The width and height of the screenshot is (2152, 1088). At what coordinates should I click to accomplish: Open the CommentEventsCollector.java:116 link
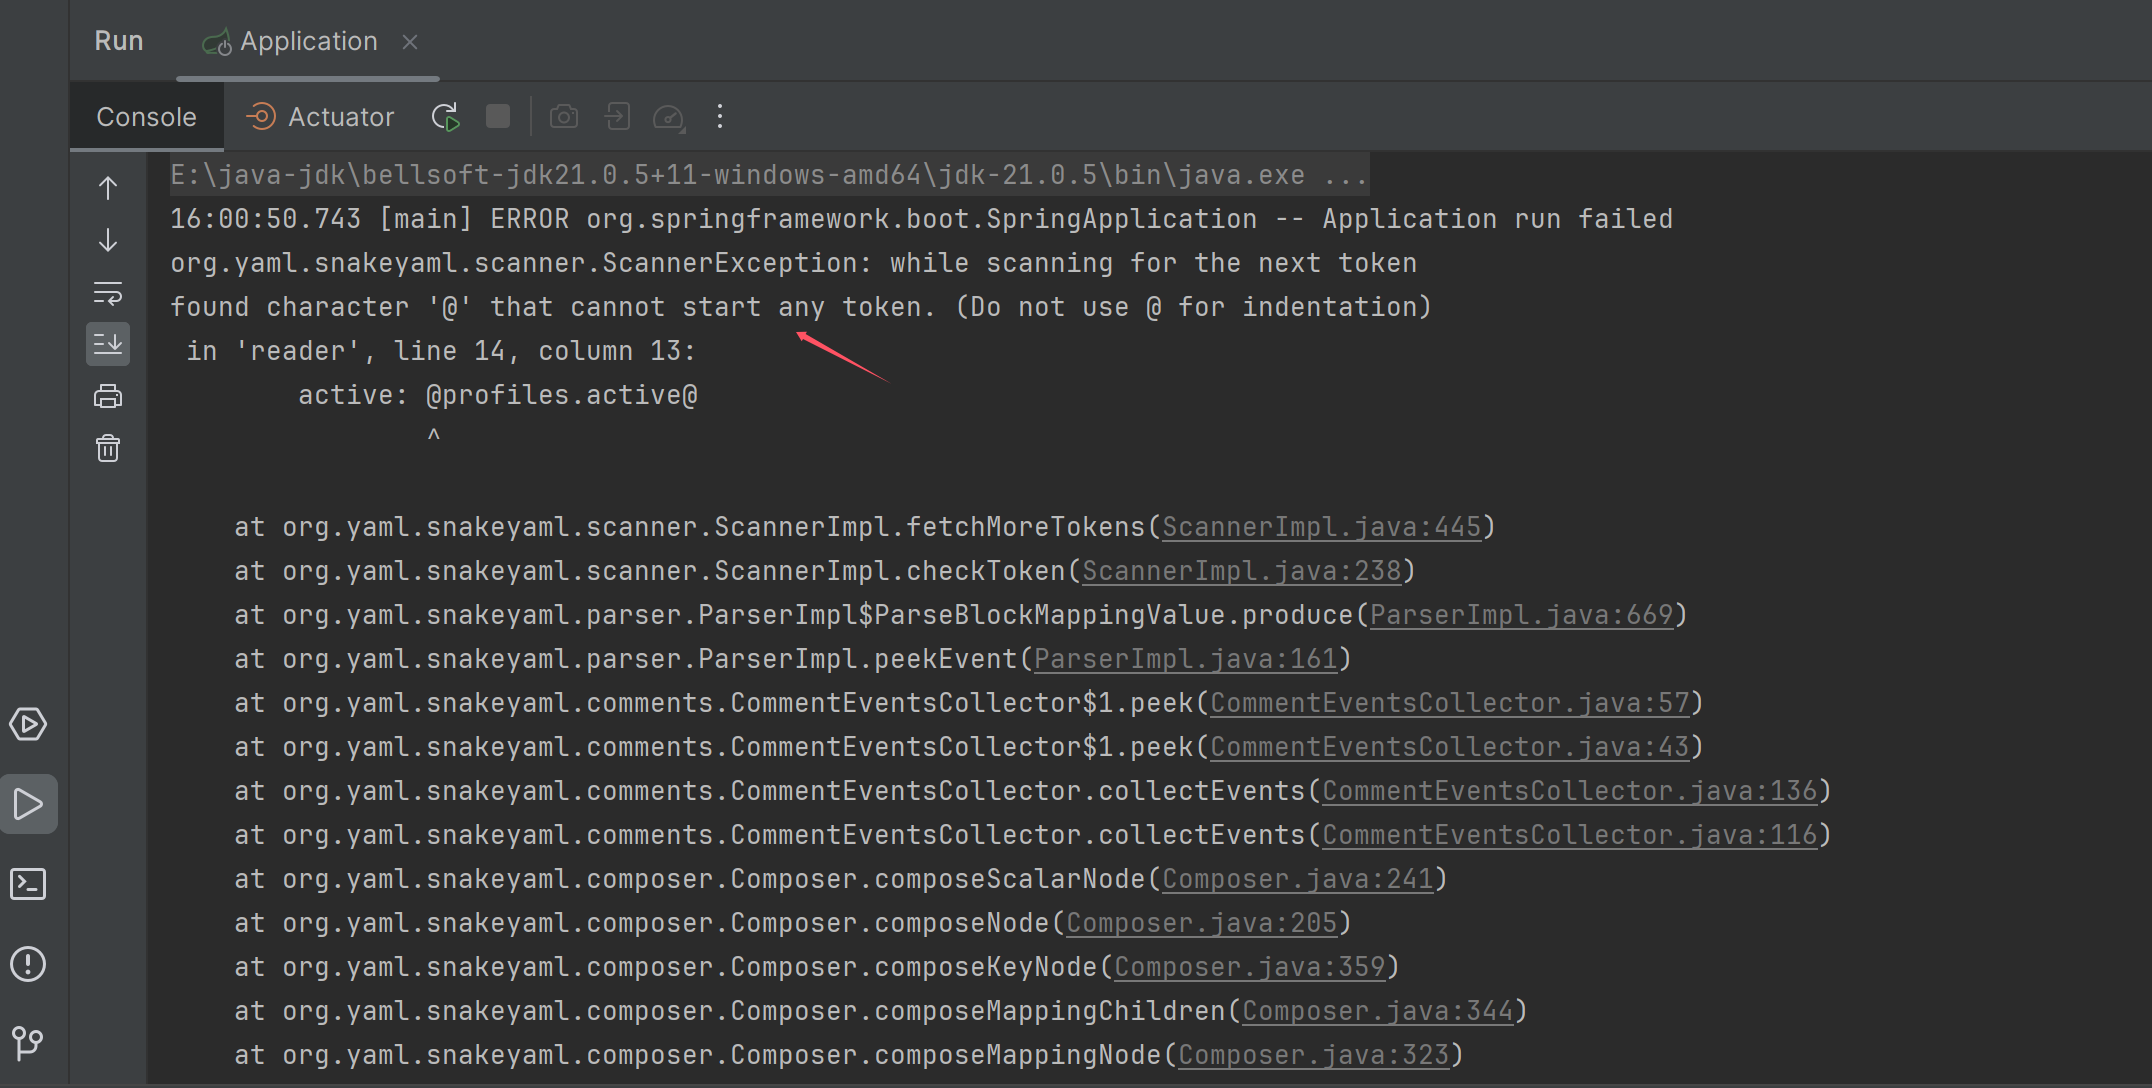click(x=1569, y=835)
